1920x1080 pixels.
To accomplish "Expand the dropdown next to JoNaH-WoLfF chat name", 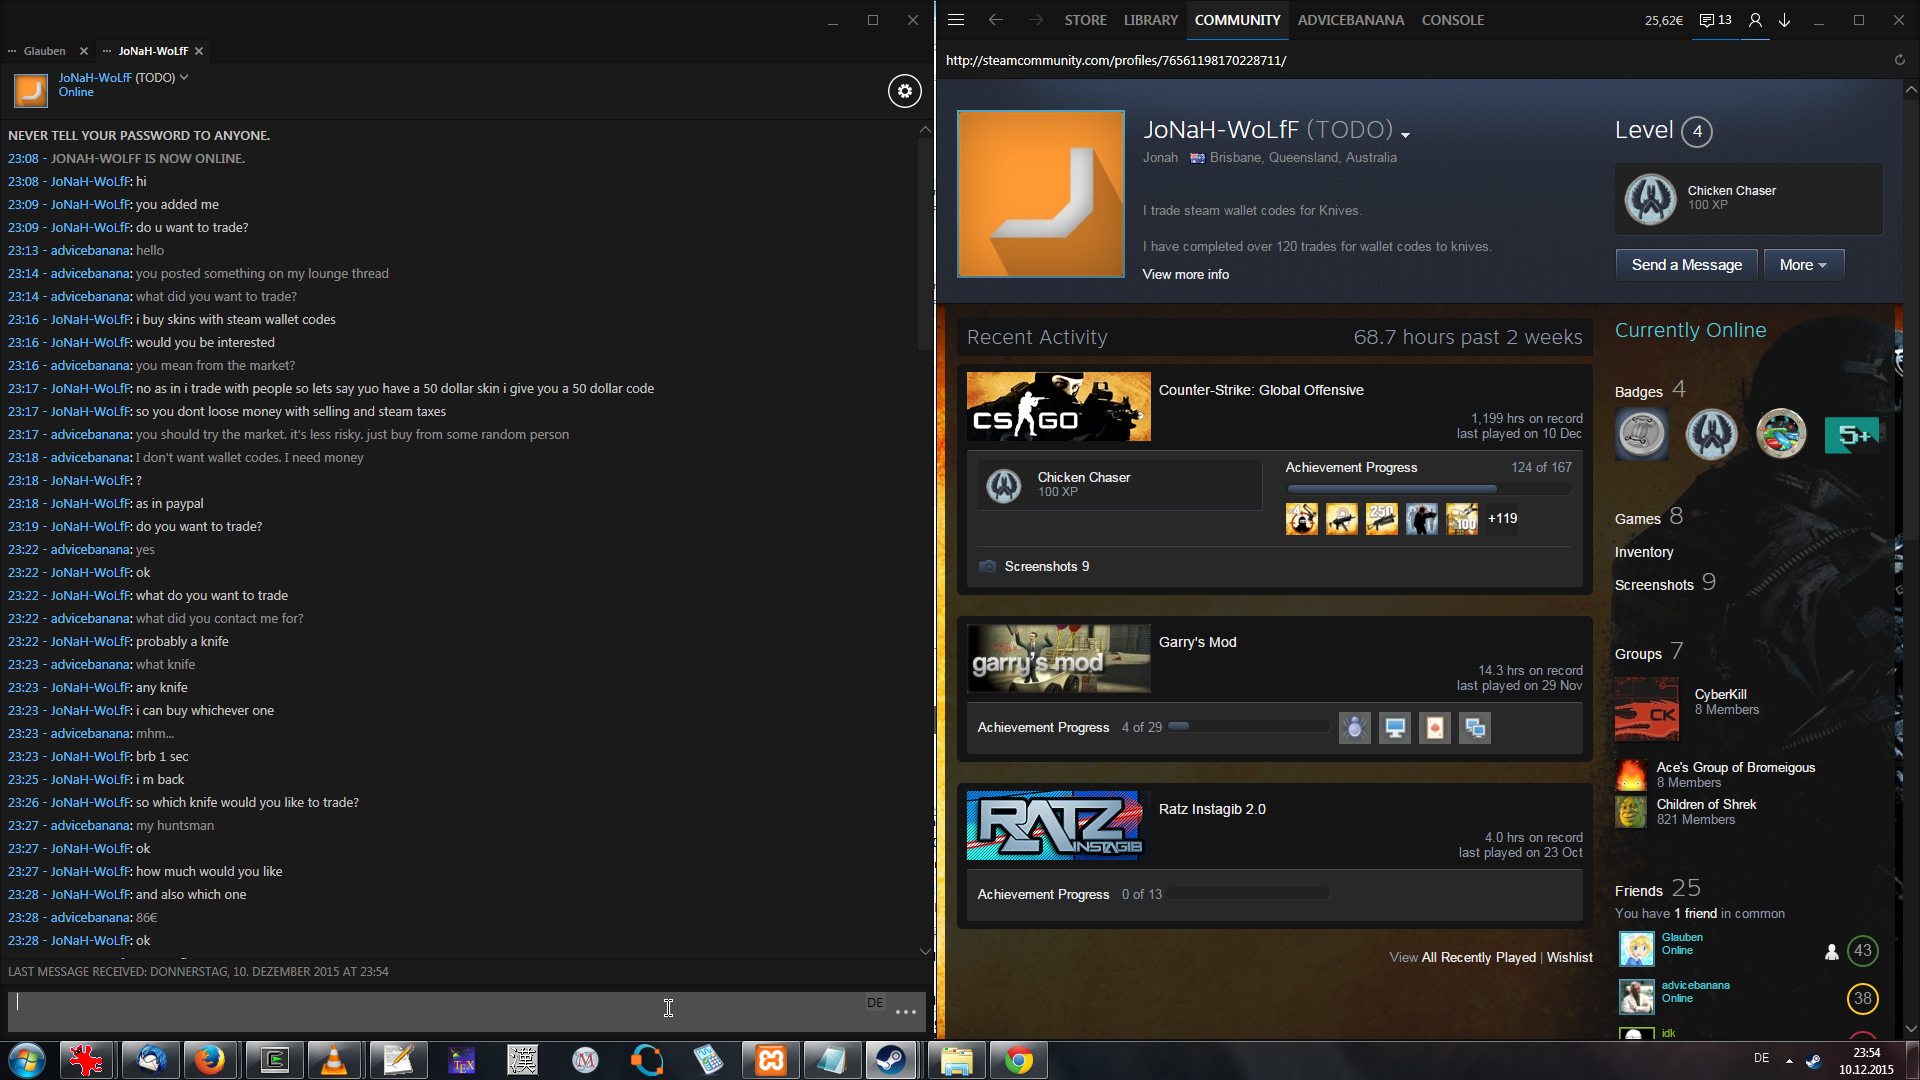I will [x=184, y=77].
